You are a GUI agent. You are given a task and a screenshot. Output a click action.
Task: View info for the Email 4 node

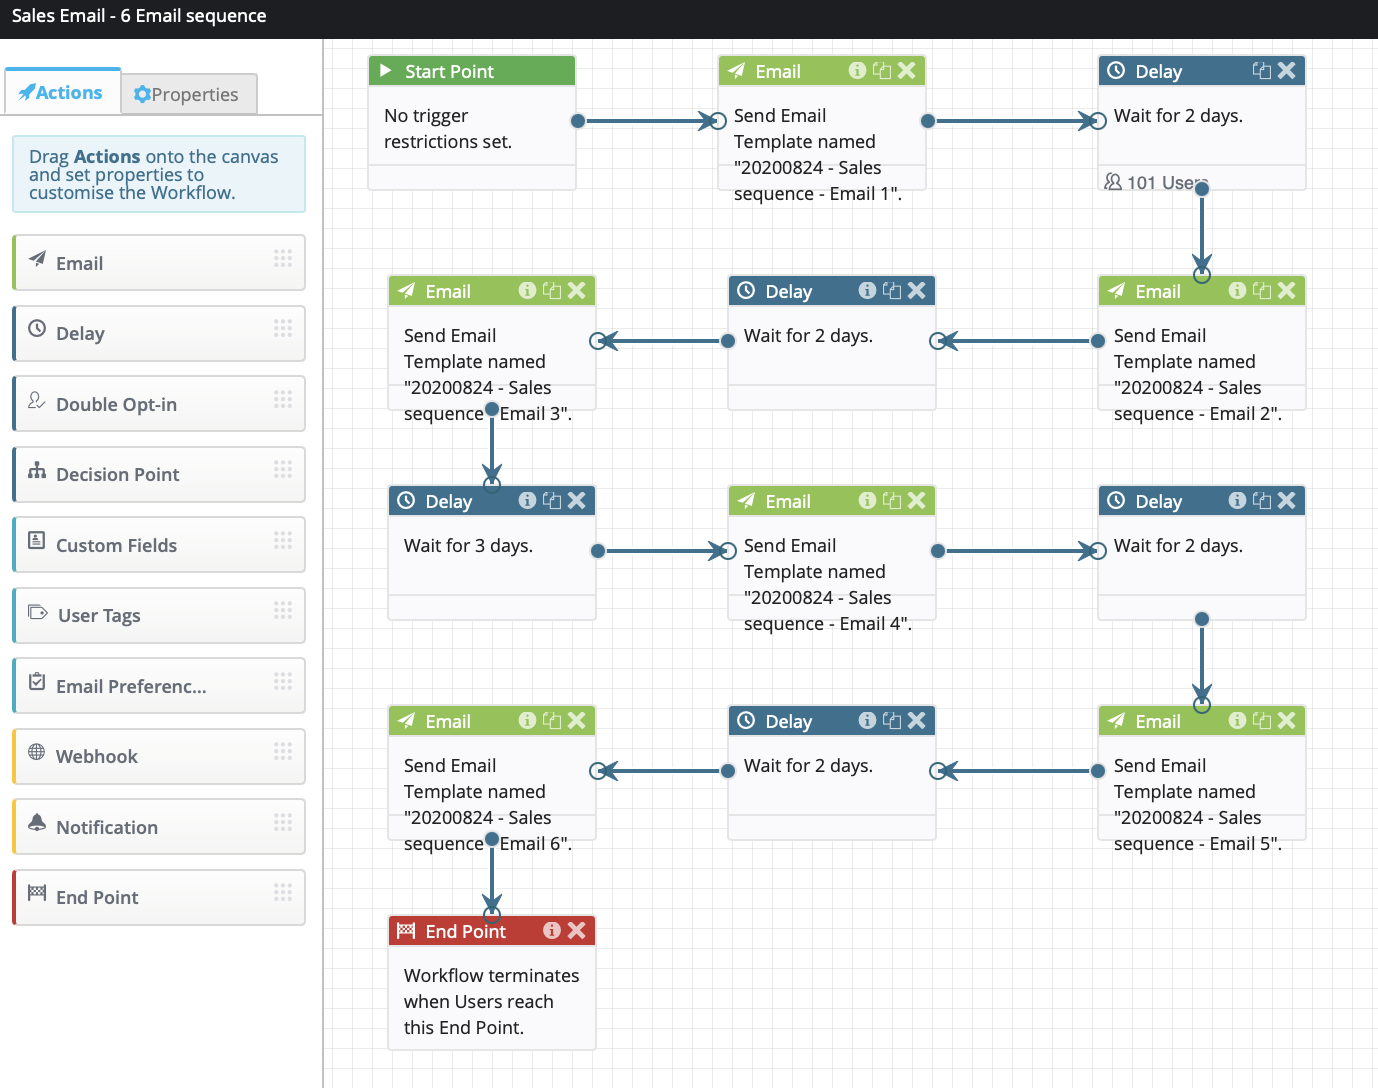867,500
